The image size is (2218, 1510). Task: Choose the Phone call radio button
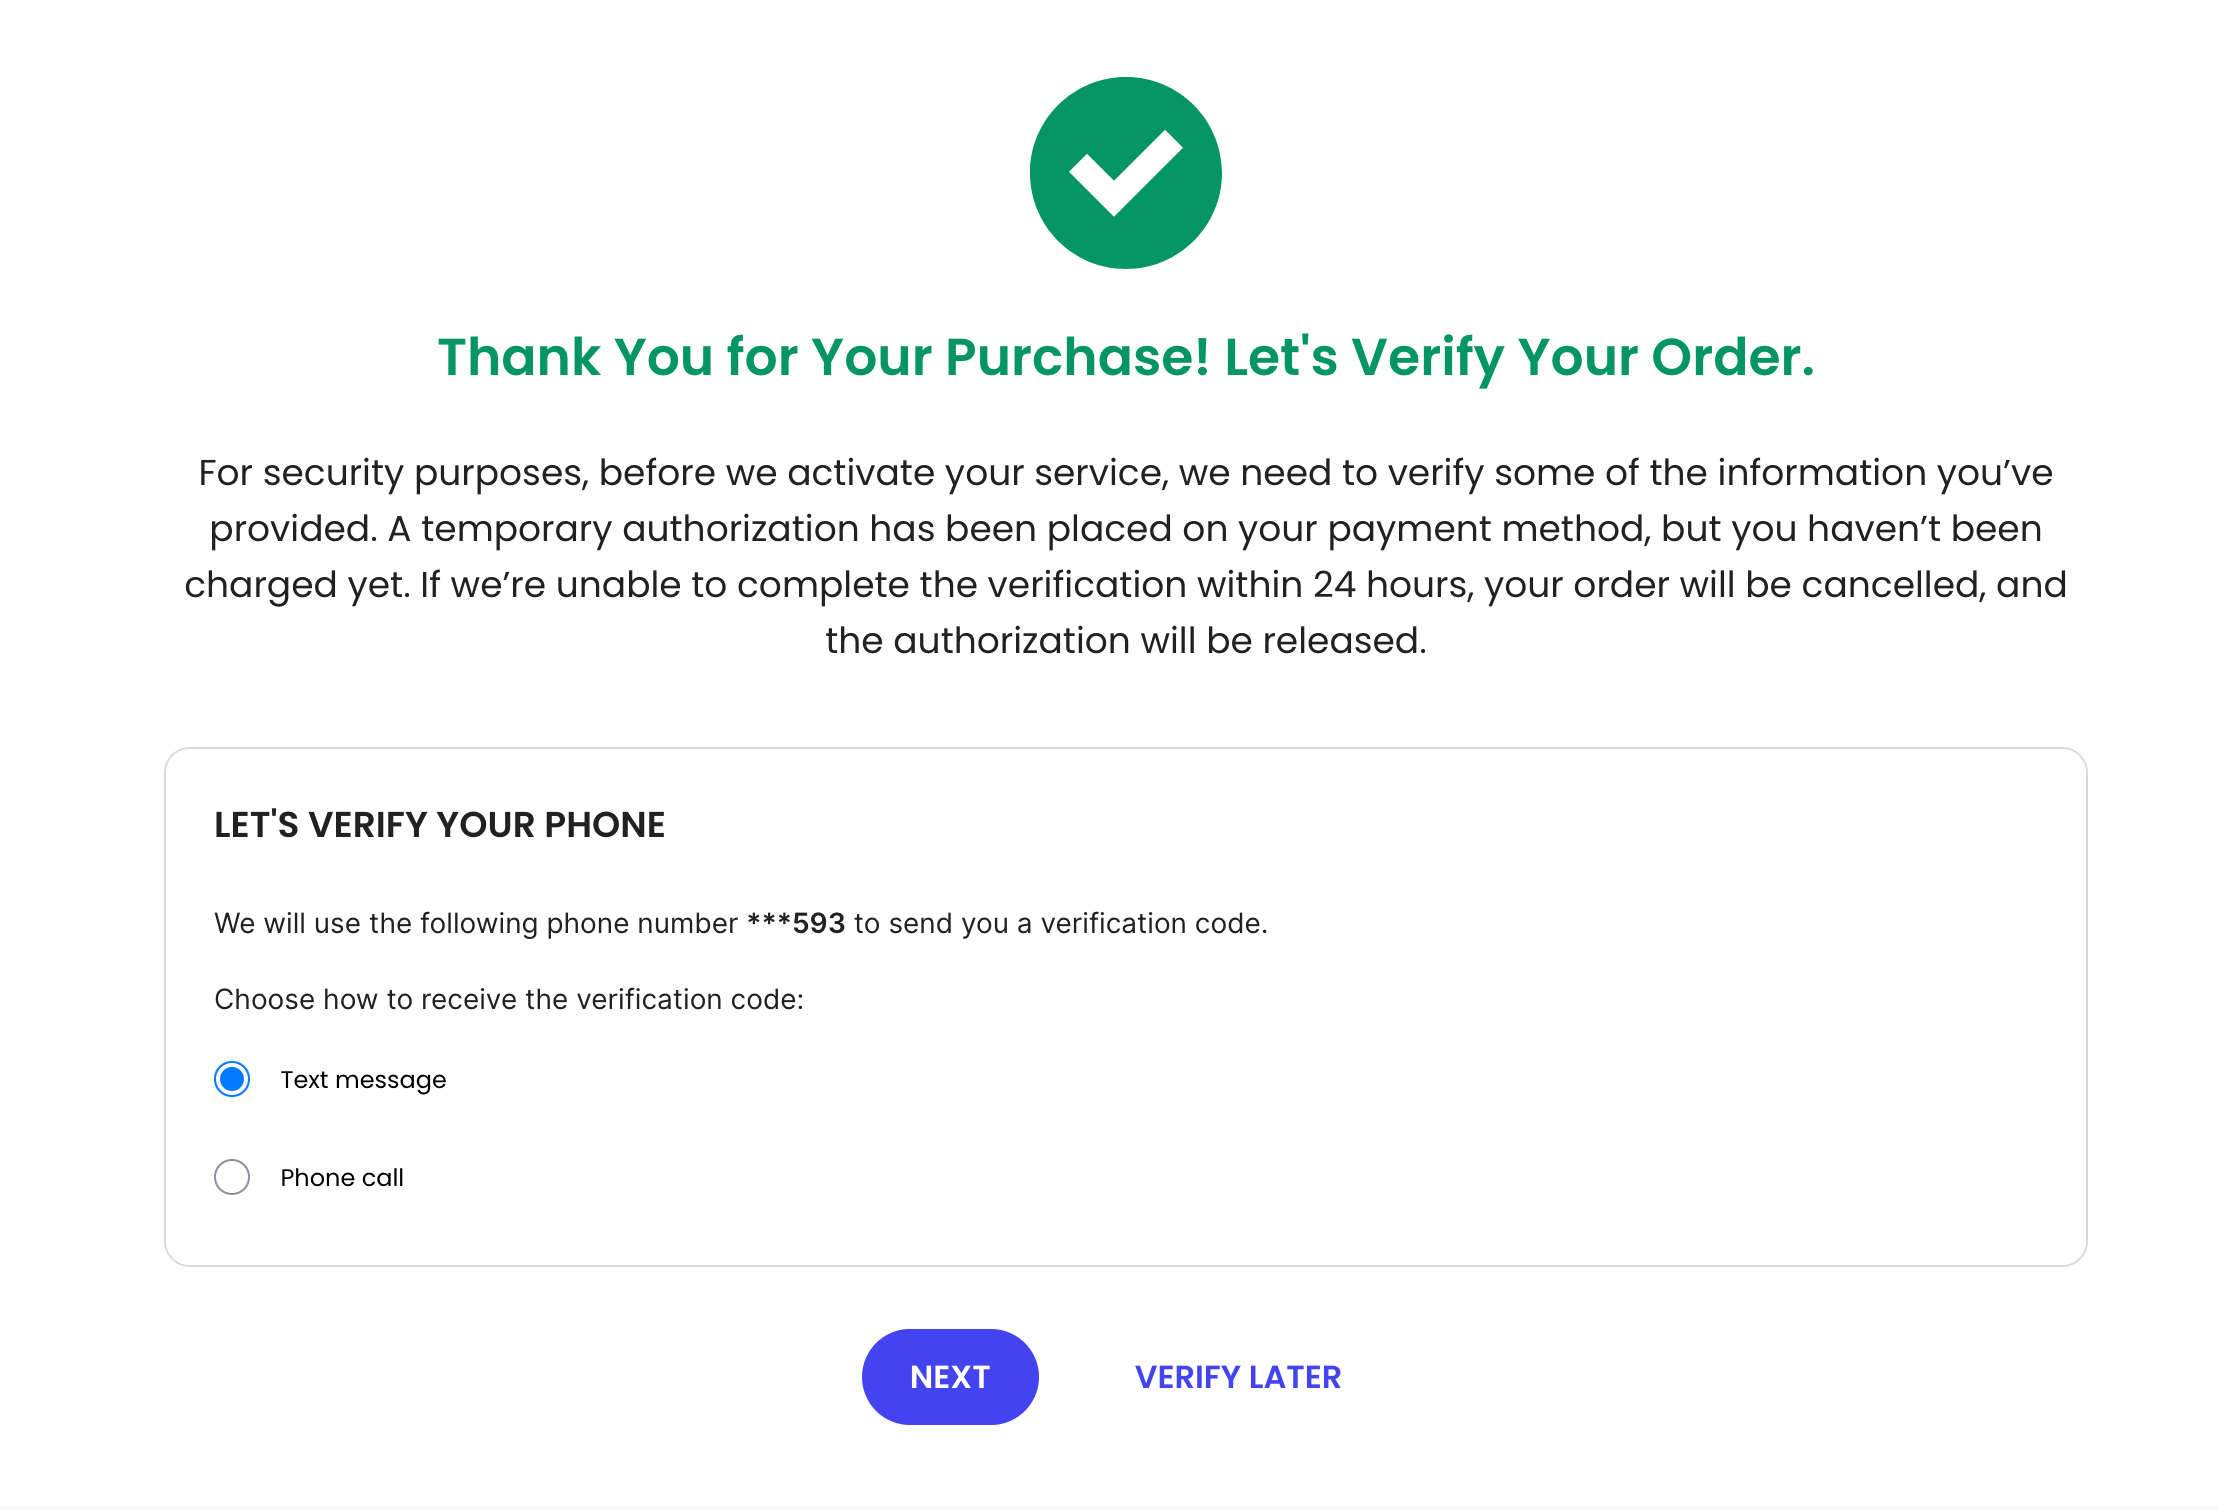(x=232, y=1177)
